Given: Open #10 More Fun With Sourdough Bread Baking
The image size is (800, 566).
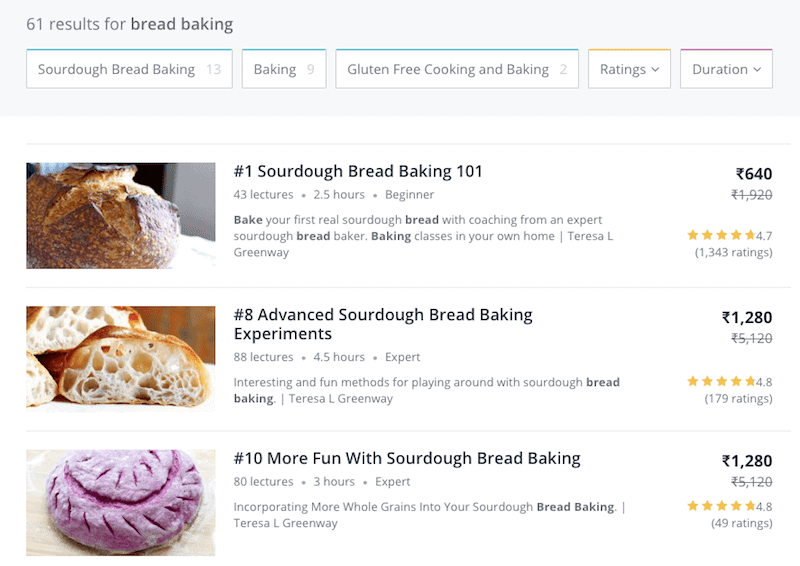Looking at the screenshot, I should point(407,458).
